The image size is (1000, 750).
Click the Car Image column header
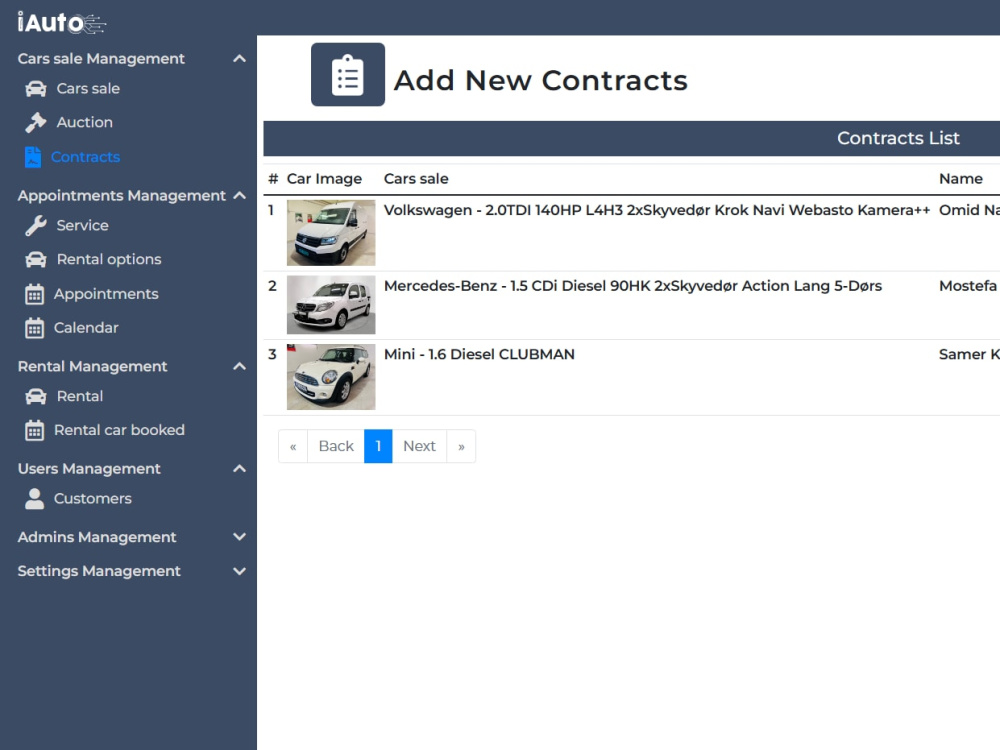[x=324, y=179]
